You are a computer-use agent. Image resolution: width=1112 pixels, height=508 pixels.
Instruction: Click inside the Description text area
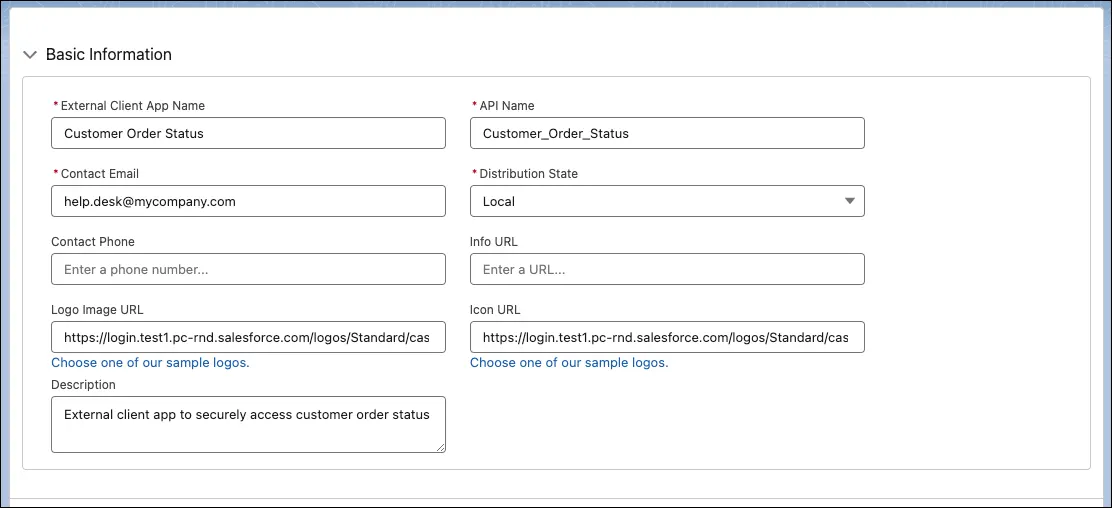[248, 424]
